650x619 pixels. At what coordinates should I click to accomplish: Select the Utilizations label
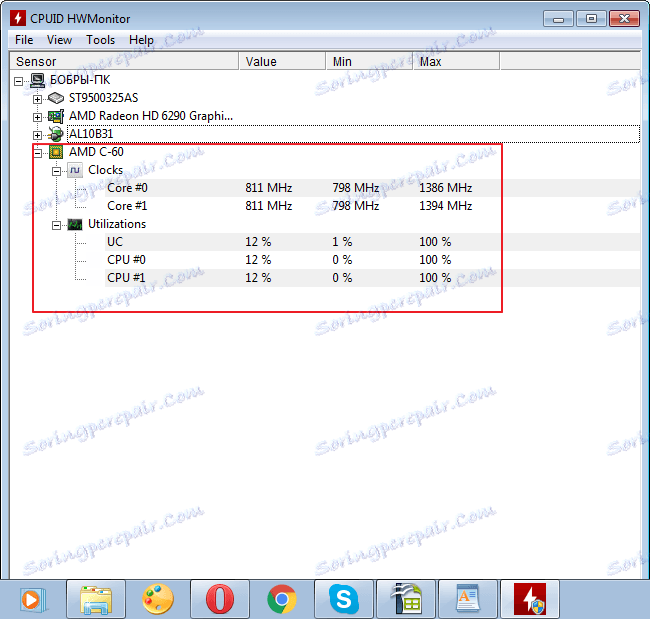point(117,224)
